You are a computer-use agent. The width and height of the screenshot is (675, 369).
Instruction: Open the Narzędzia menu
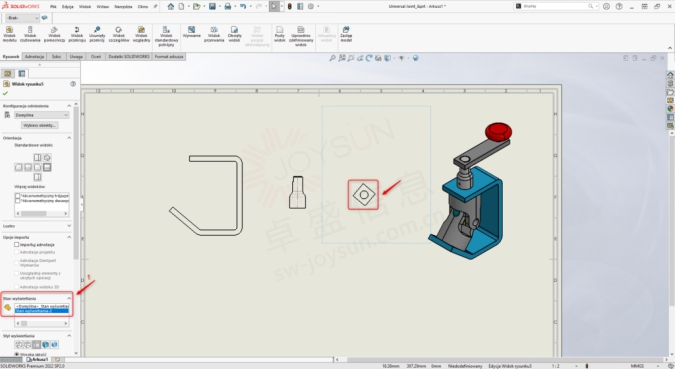pos(123,6)
